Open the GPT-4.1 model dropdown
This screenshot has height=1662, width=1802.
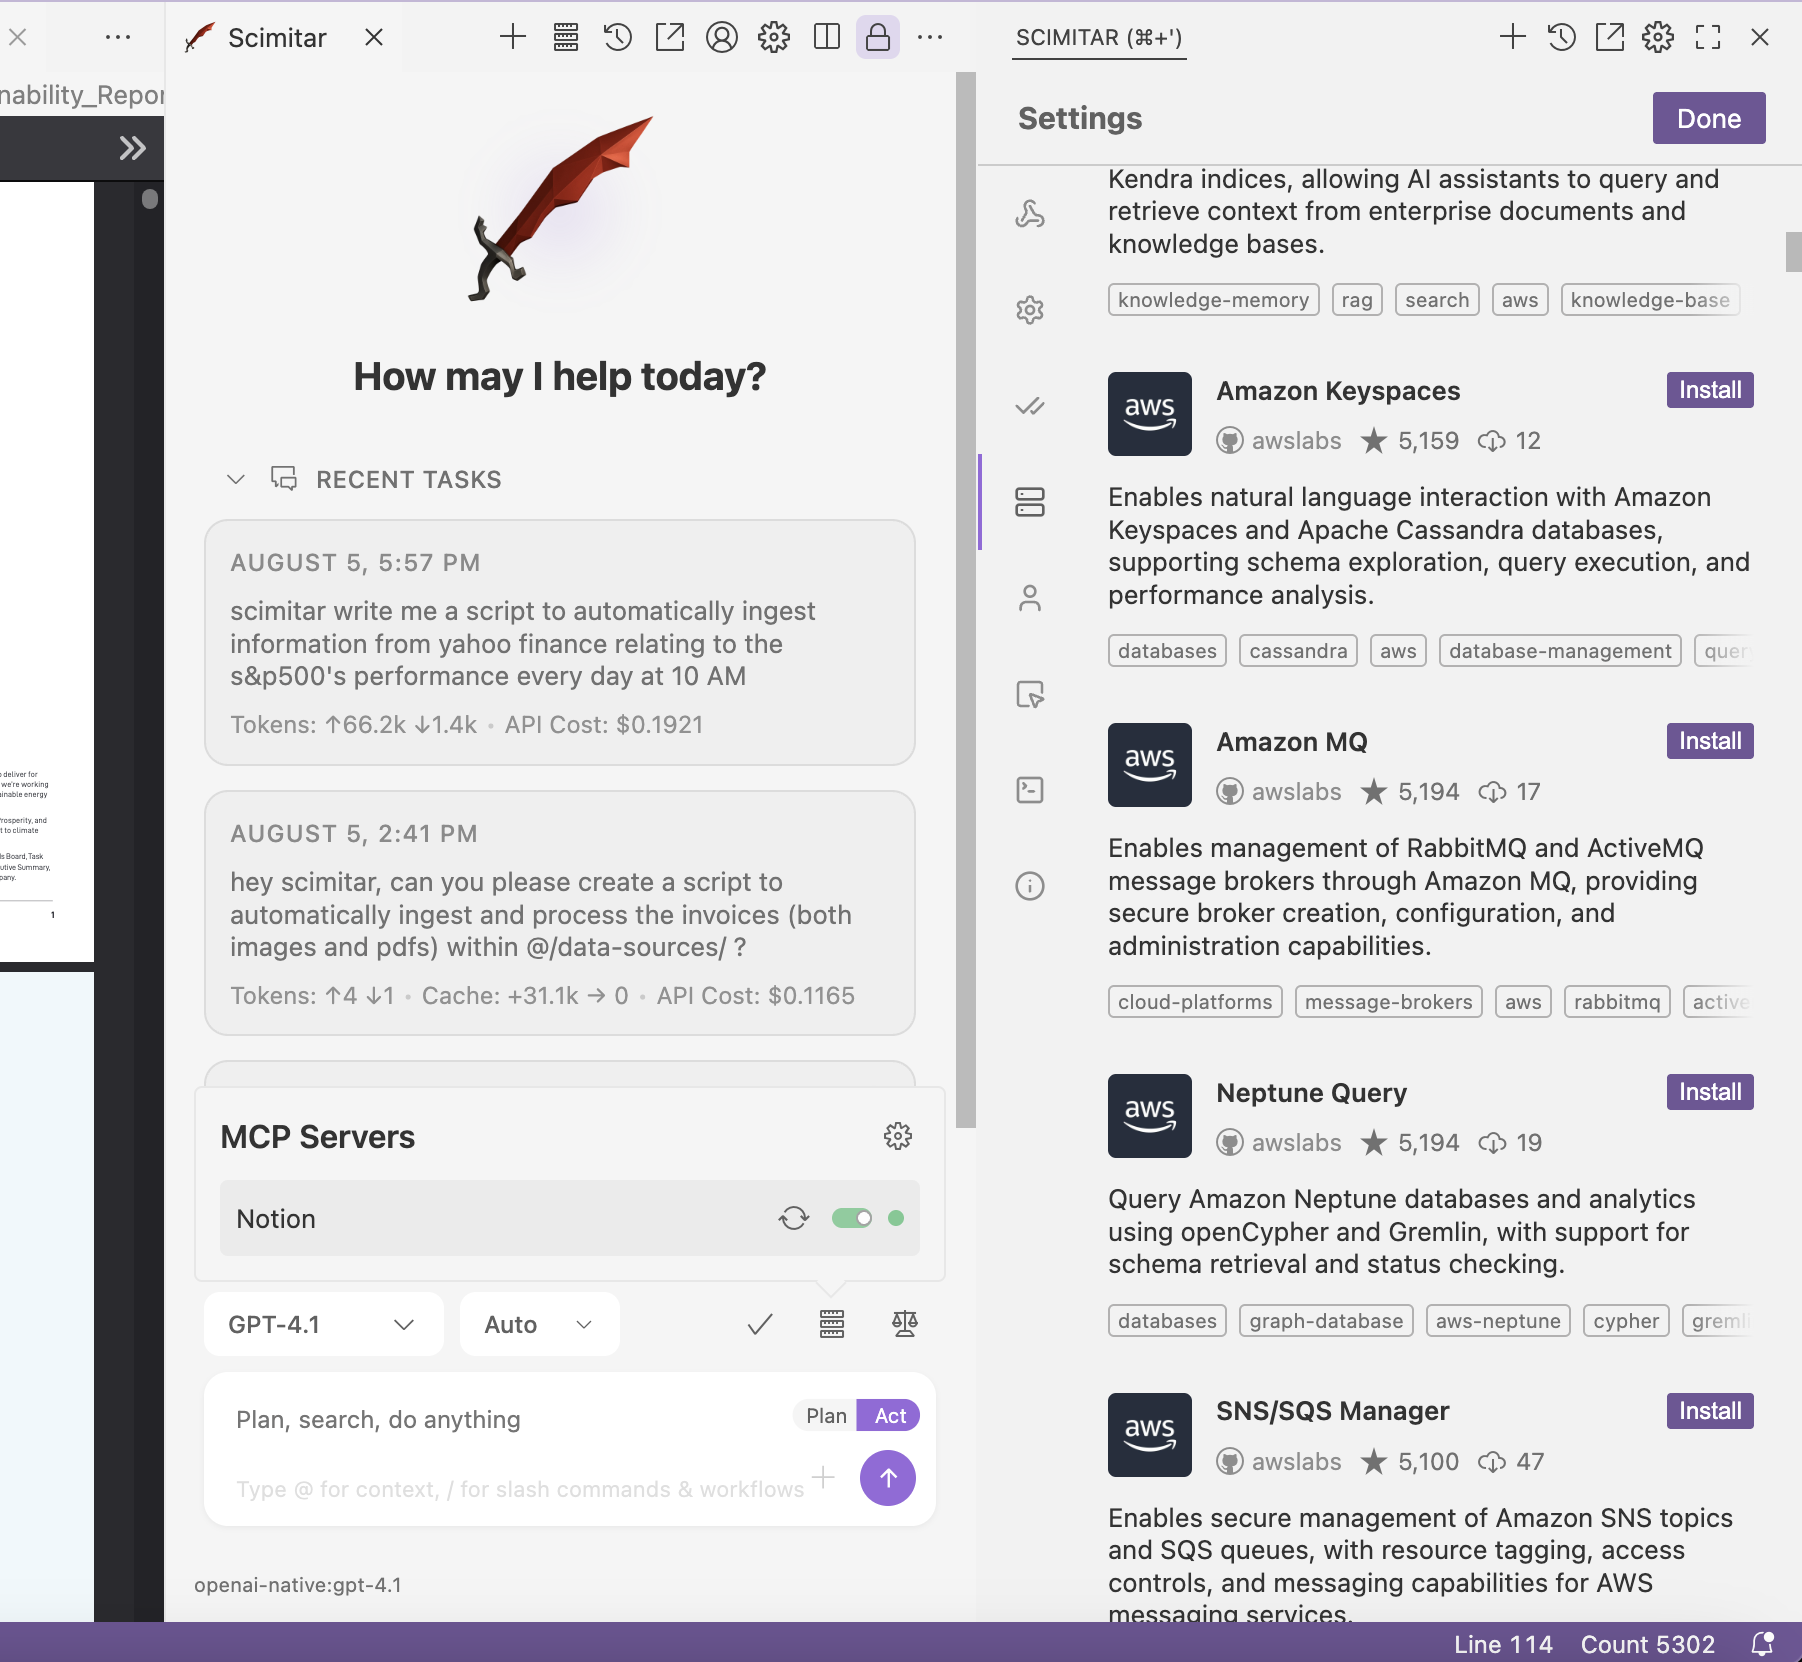coord(323,1324)
